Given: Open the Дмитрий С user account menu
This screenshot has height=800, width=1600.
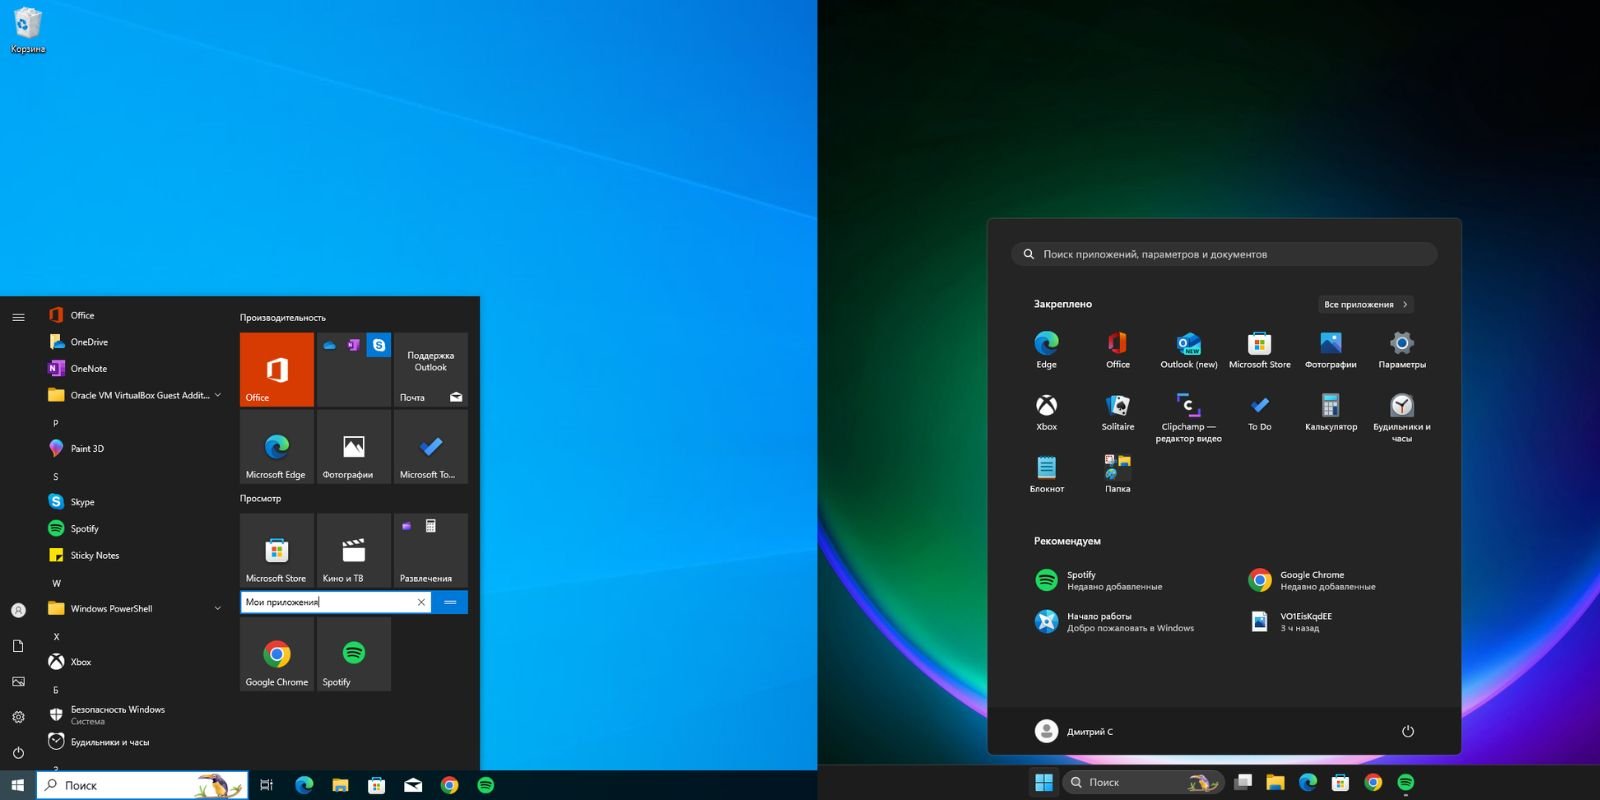Looking at the screenshot, I should tap(1074, 731).
